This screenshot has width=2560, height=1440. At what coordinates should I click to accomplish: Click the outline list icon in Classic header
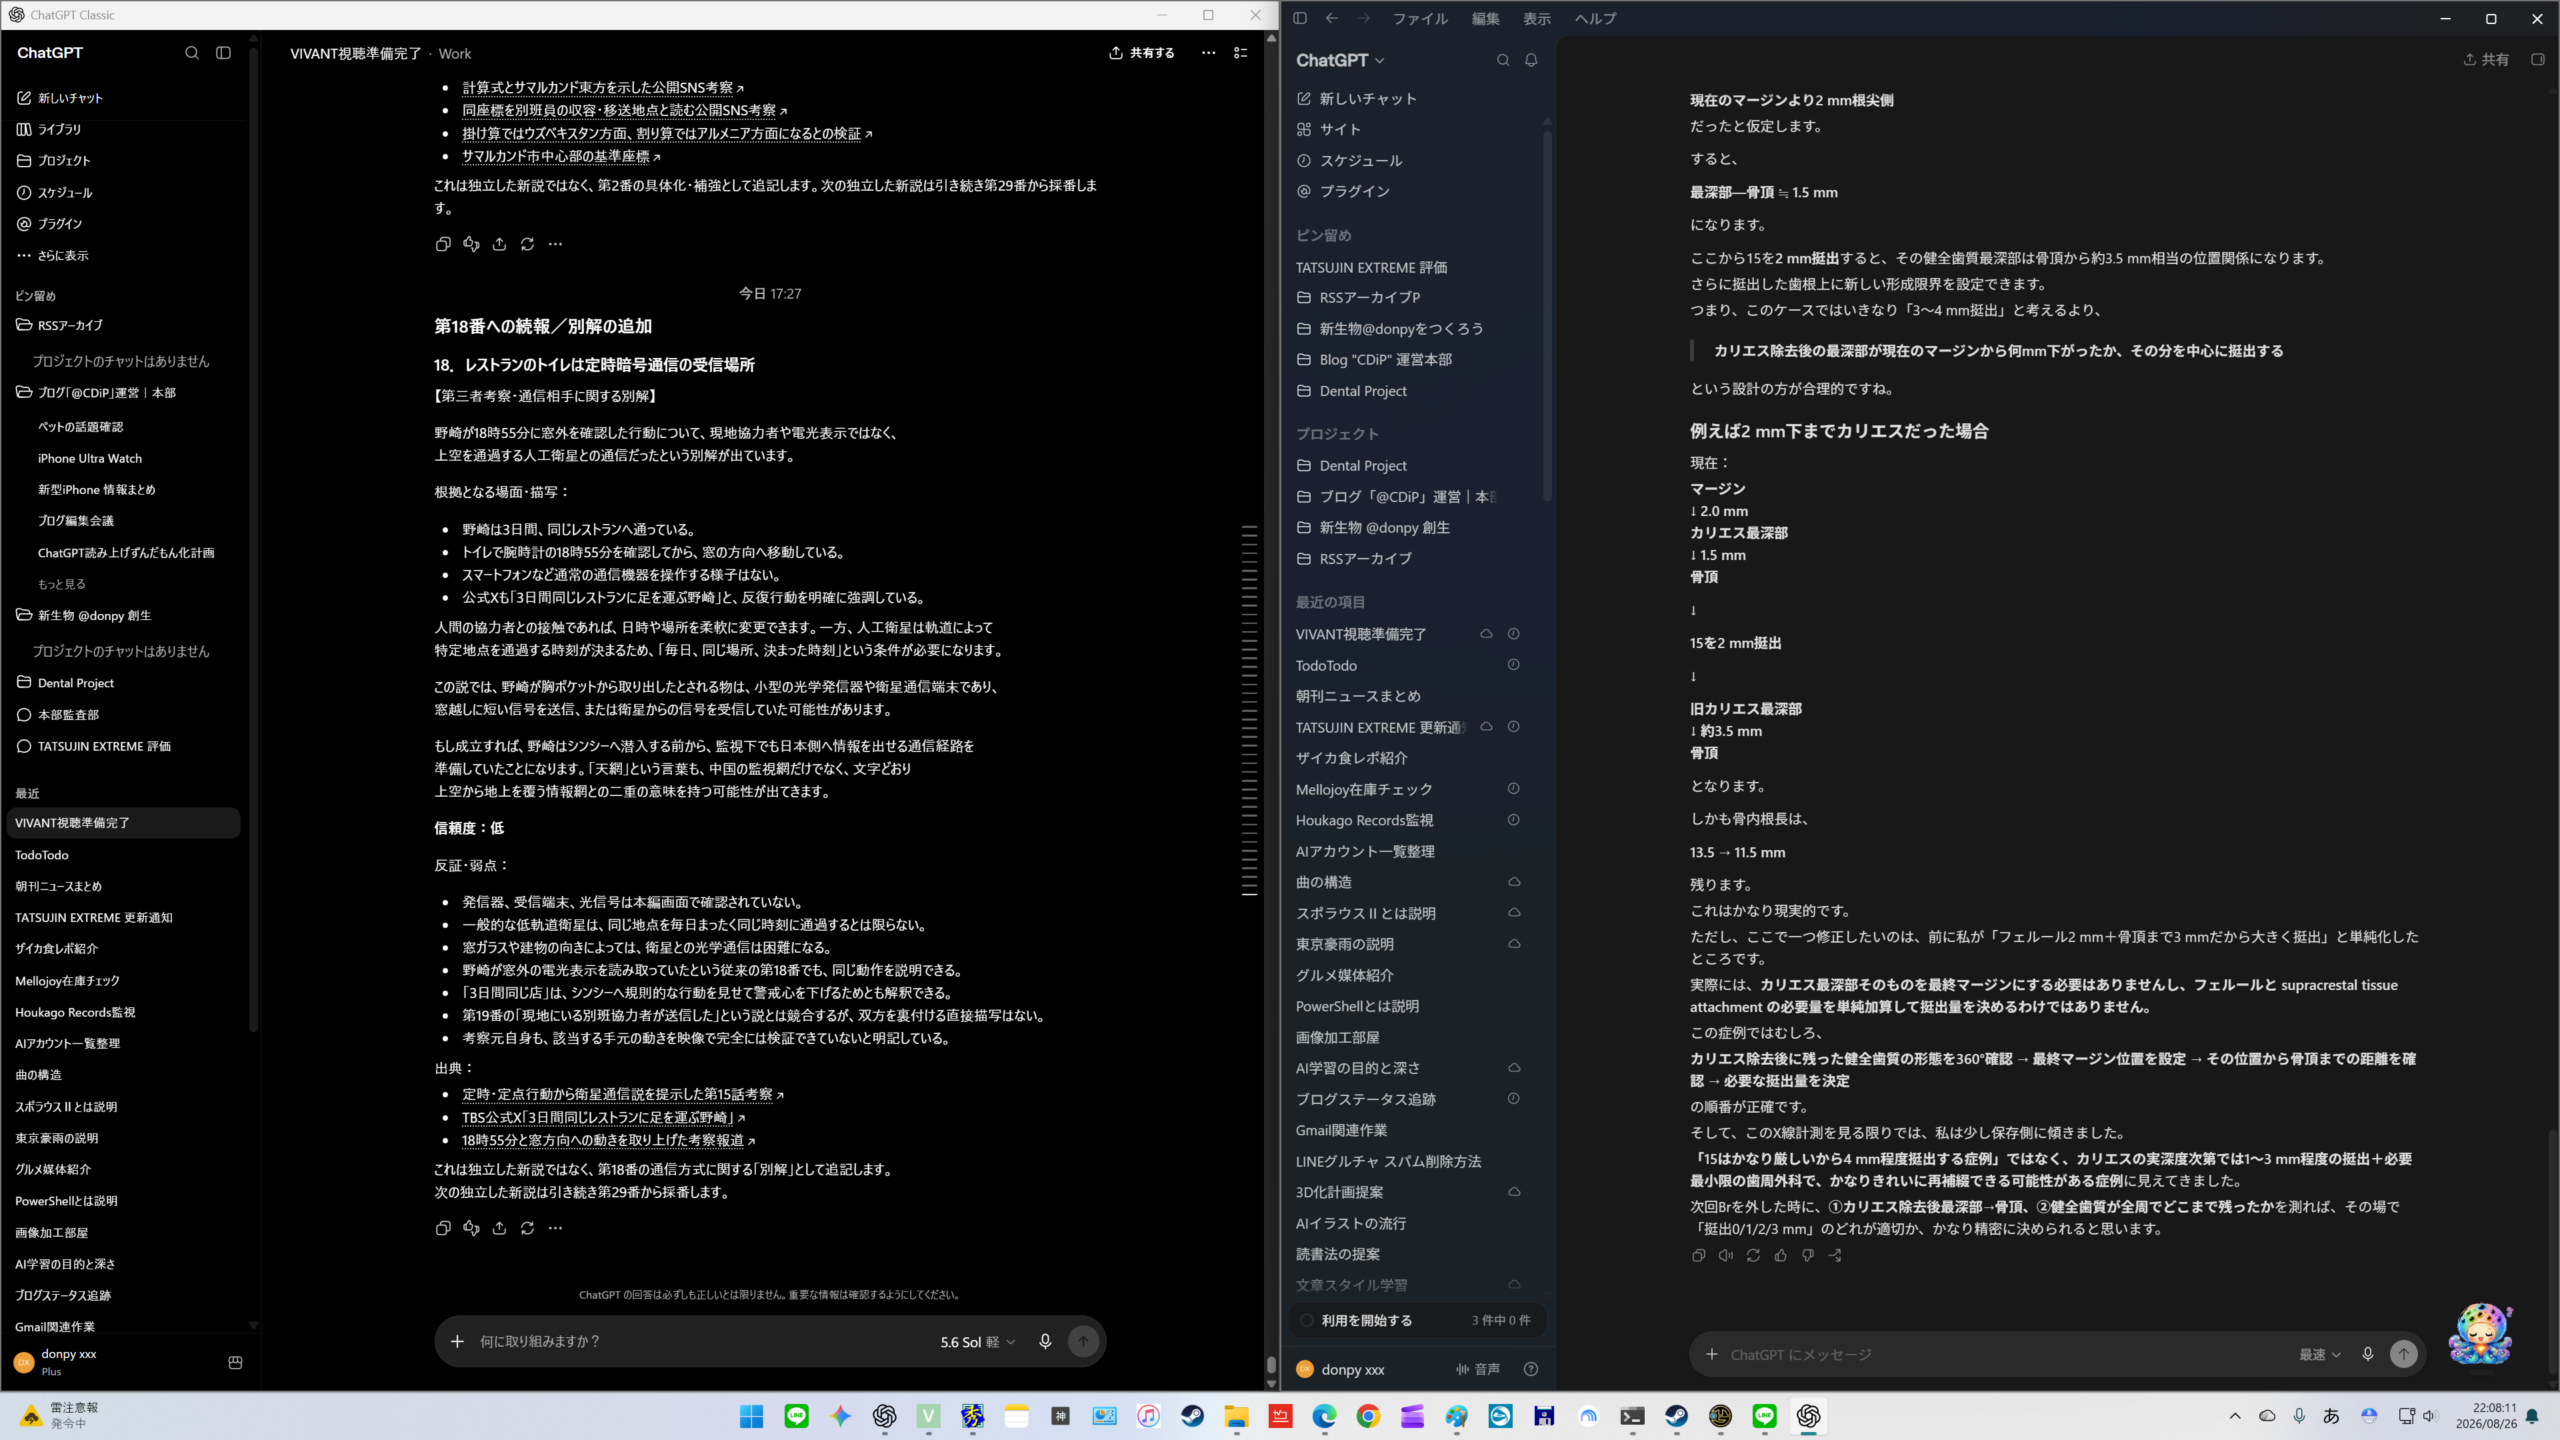pos(1241,53)
